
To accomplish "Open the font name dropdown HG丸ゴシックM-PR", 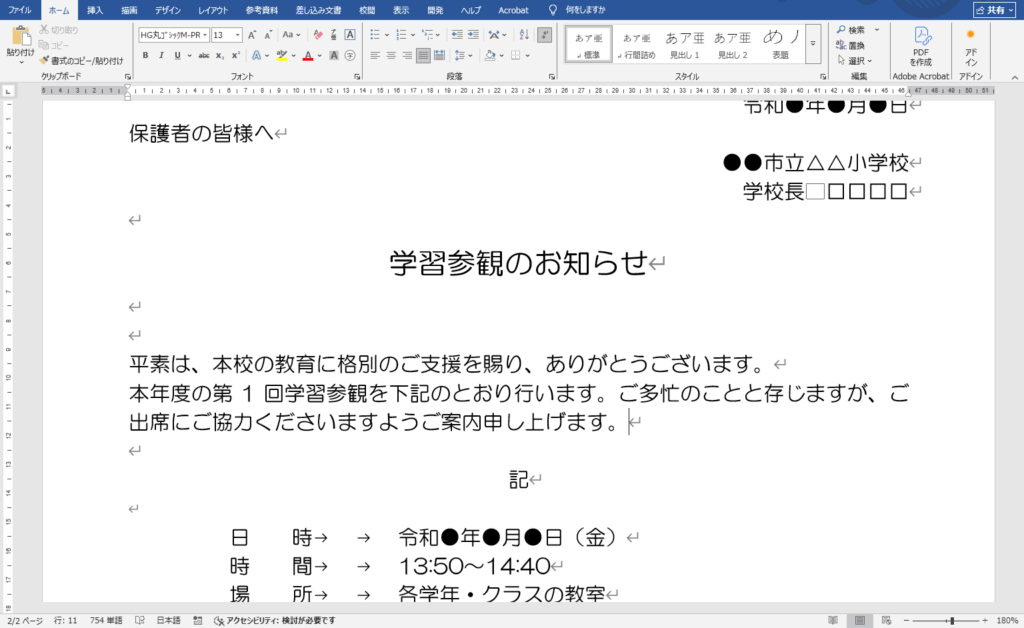I will (x=205, y=35).
